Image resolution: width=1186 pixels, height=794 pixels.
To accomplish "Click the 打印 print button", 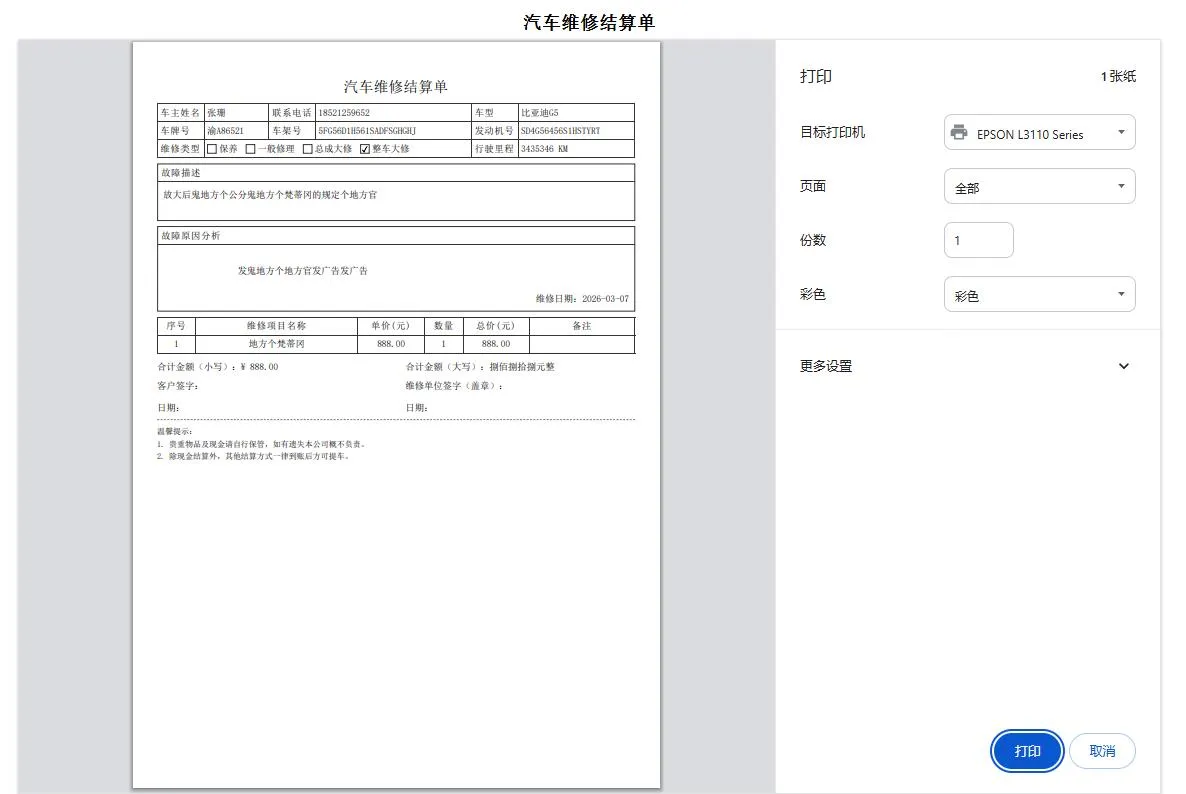I will coord(1026,751).
